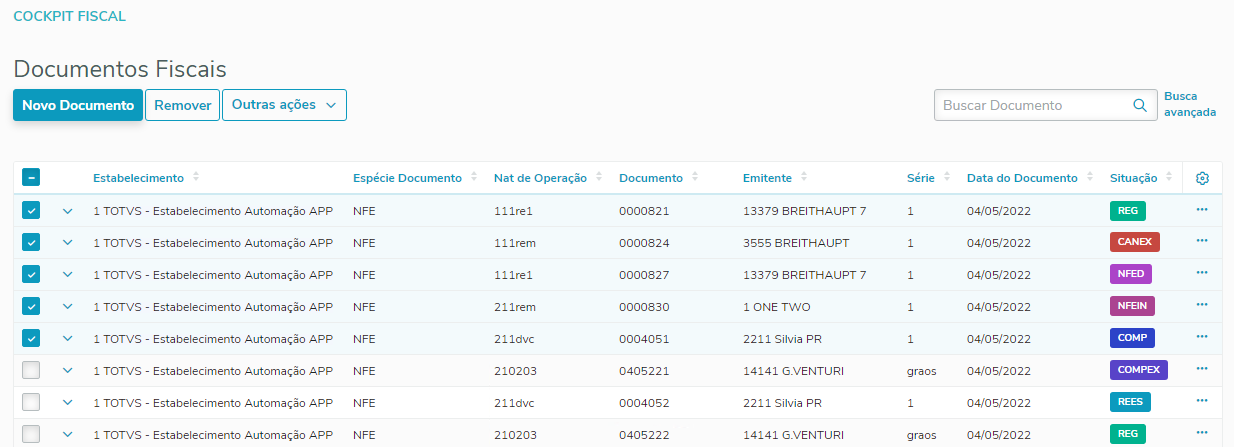The width and height of the screenshot is (1234, 447).
Task: Sort by Estabelecimento column arrows
Action: coord(196,178)
